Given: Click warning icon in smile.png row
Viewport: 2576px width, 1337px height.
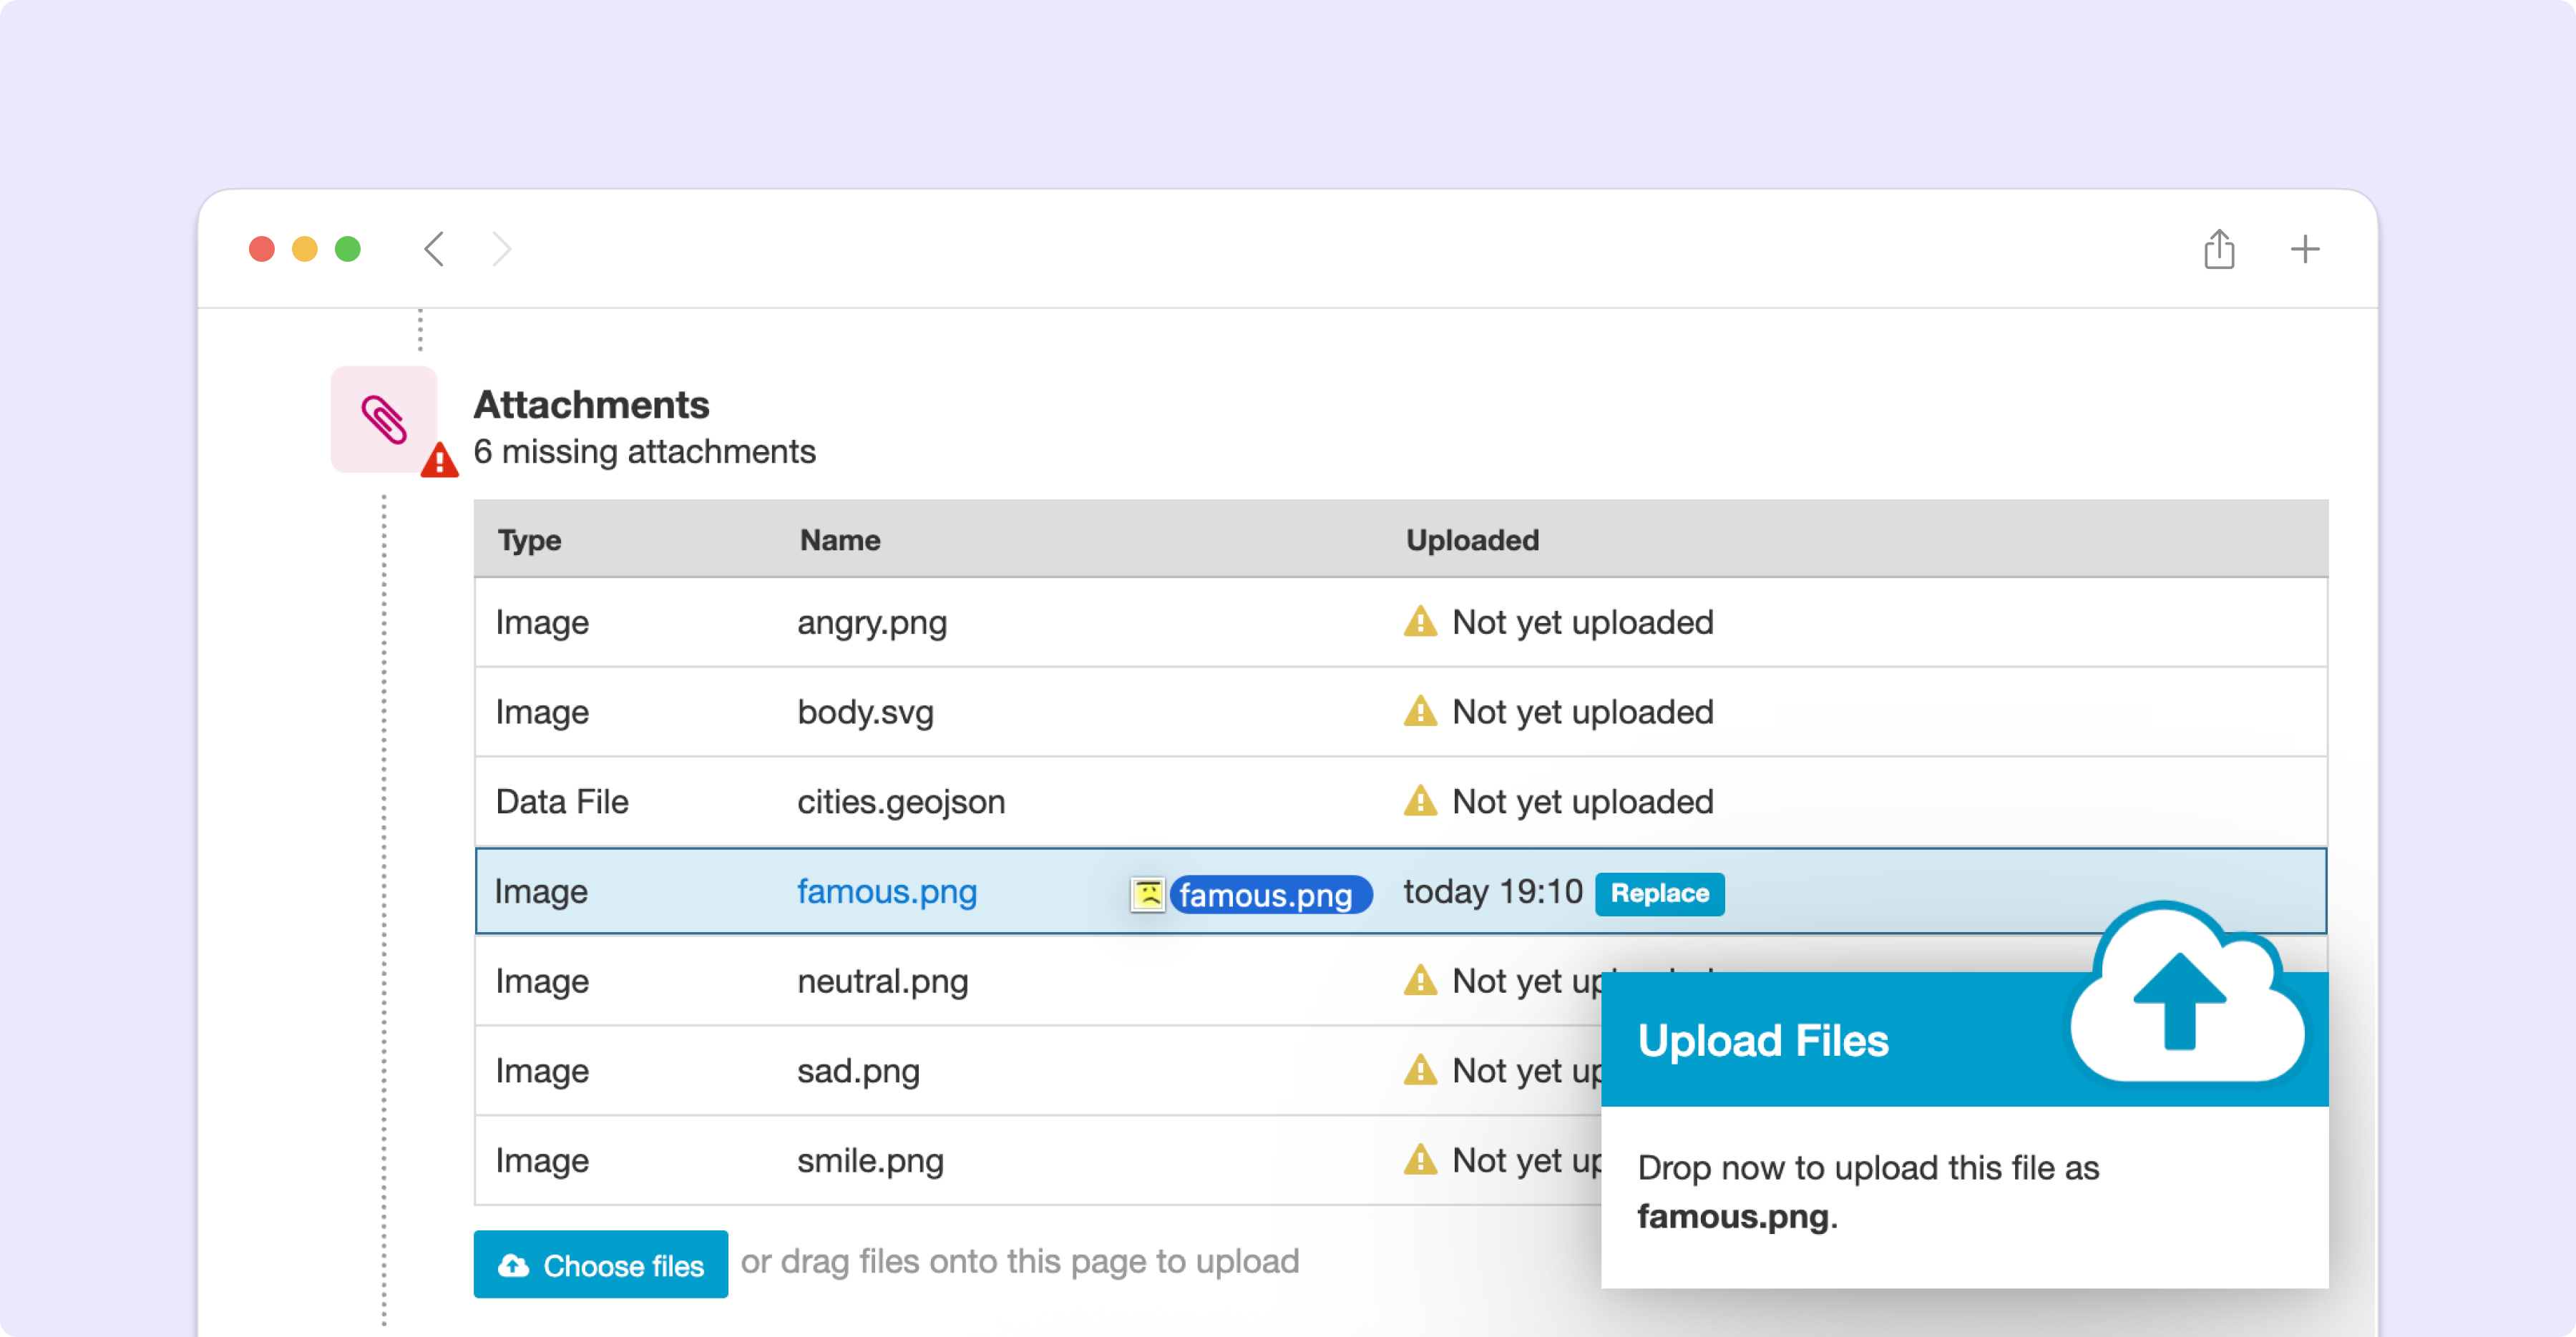Looking at the screenshot, I should 1420,1160.
